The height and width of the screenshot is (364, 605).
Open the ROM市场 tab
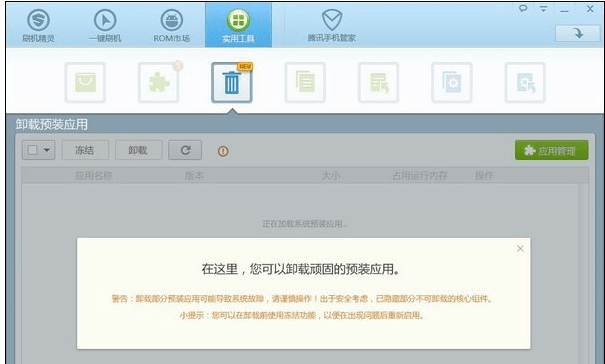coord(172,25)
